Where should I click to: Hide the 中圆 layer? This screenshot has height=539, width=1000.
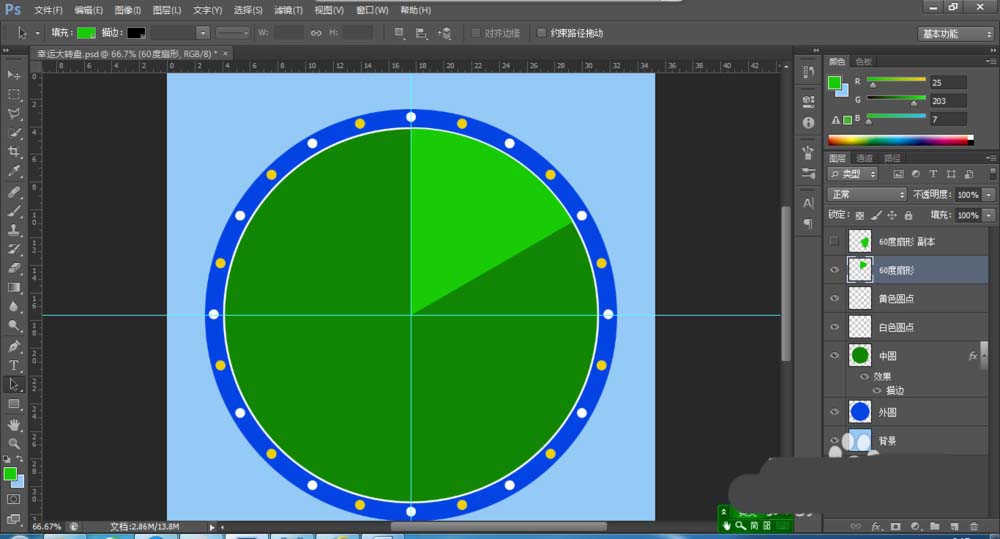coord(834,355)
